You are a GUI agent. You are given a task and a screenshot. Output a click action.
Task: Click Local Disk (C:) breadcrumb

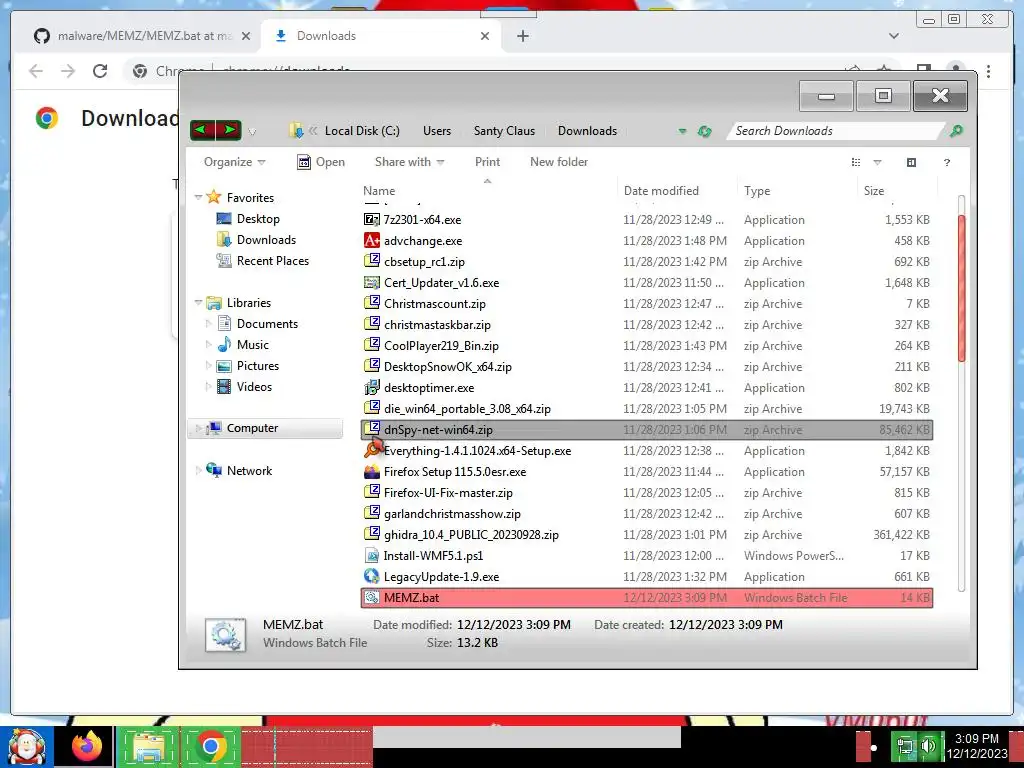362,131
